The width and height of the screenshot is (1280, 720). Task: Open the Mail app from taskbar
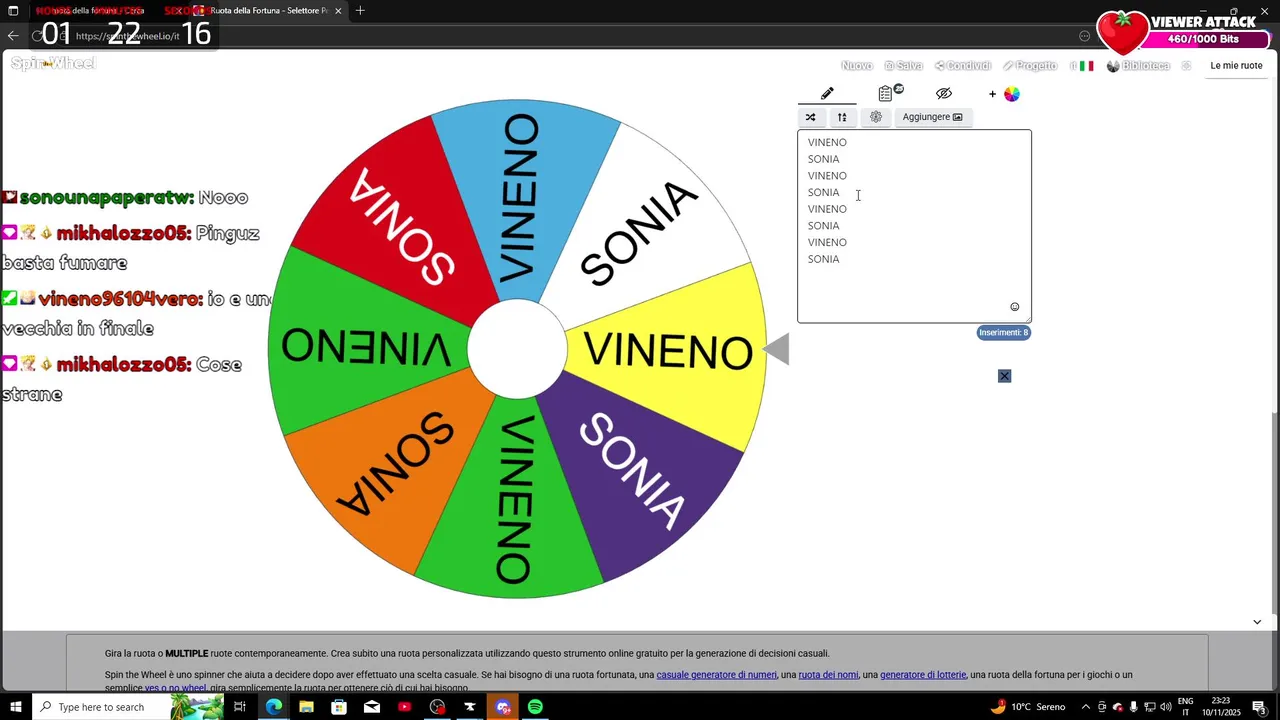click(372, 707)
